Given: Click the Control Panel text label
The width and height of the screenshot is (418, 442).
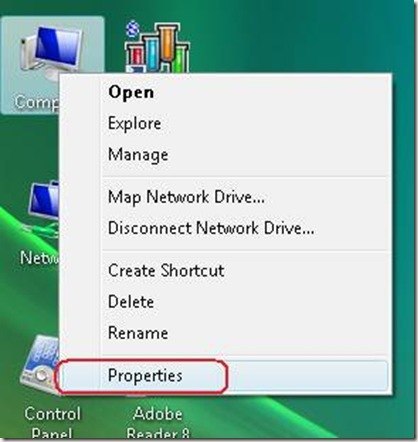Looking at the screenshot, I should tap(52, 423).
